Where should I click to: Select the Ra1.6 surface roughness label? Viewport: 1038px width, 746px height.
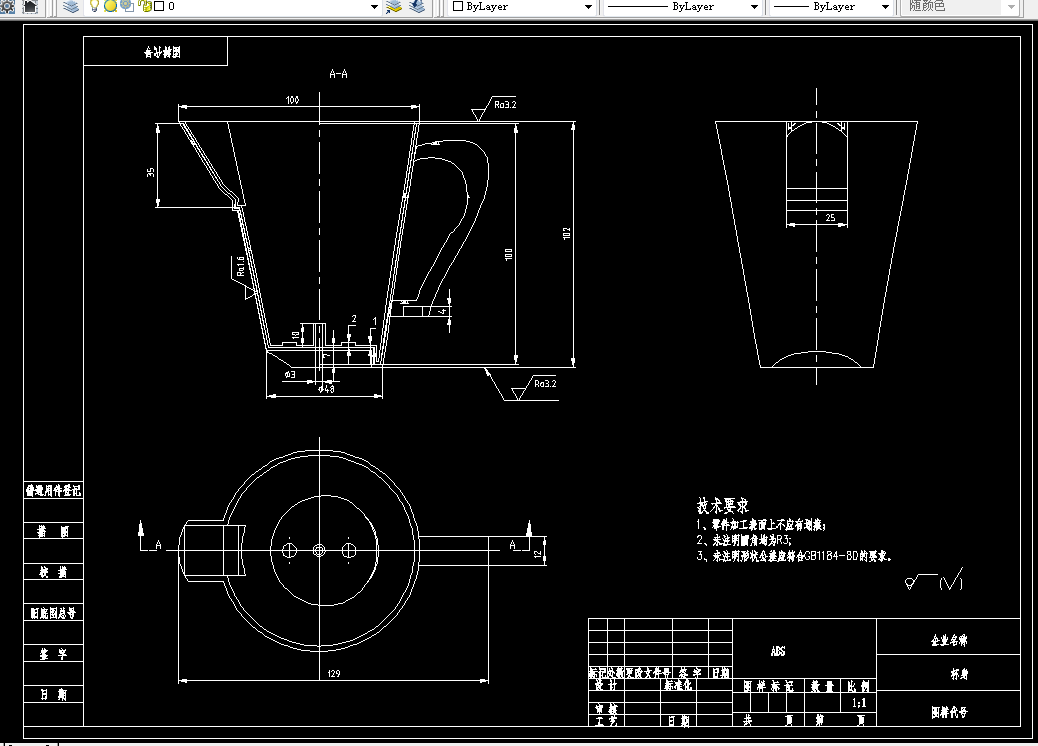coord(241,266)
